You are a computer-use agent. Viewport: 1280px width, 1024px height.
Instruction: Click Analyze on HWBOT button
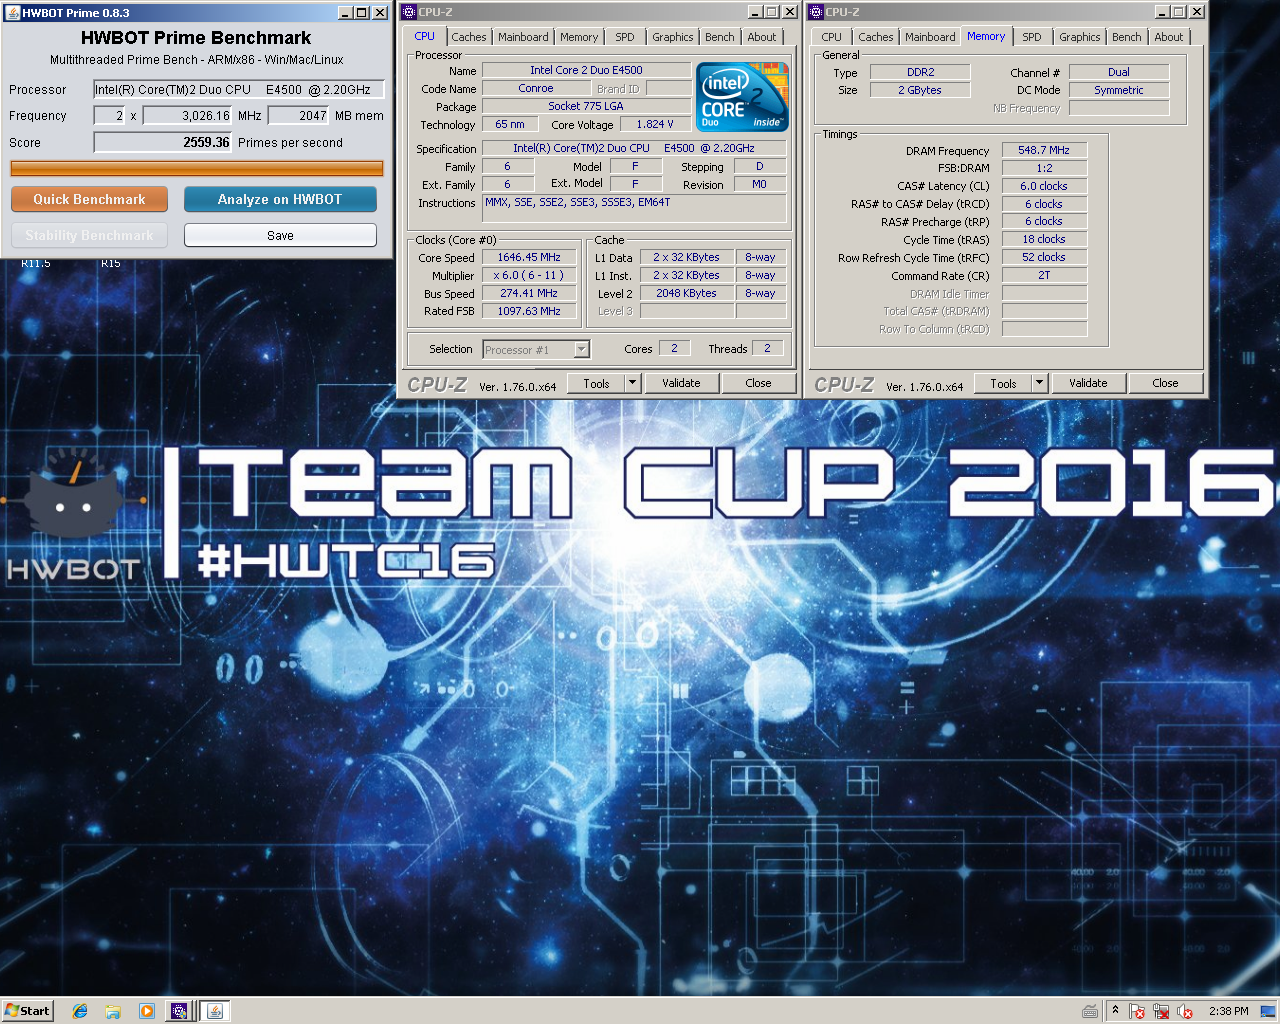(x=280, y=199)
